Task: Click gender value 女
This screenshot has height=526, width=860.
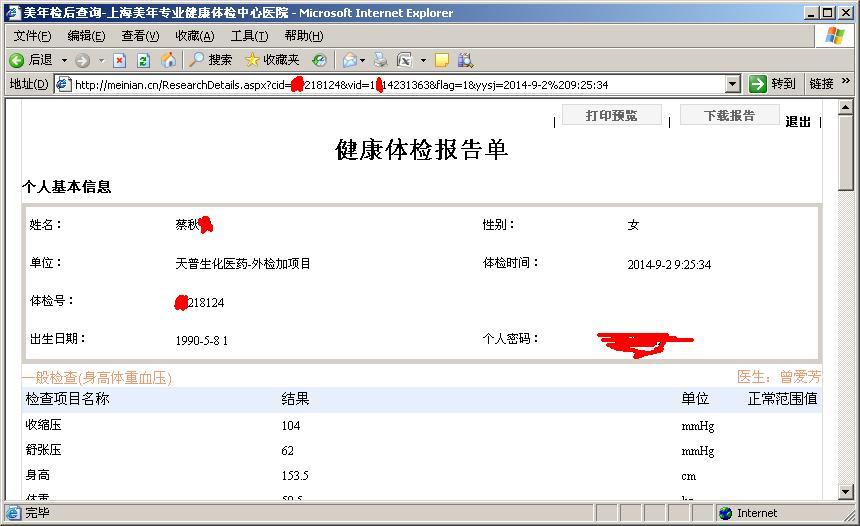Action: [x=633, y=225]
